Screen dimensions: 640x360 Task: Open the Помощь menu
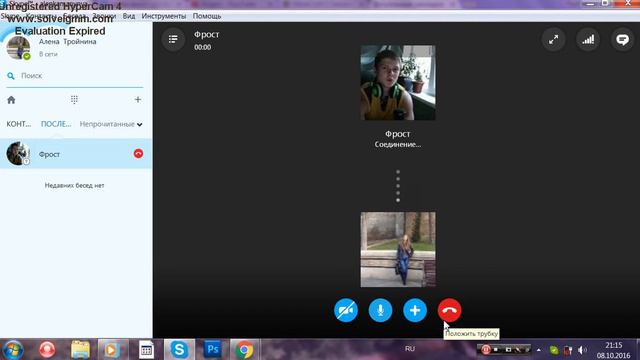[207, 16]
